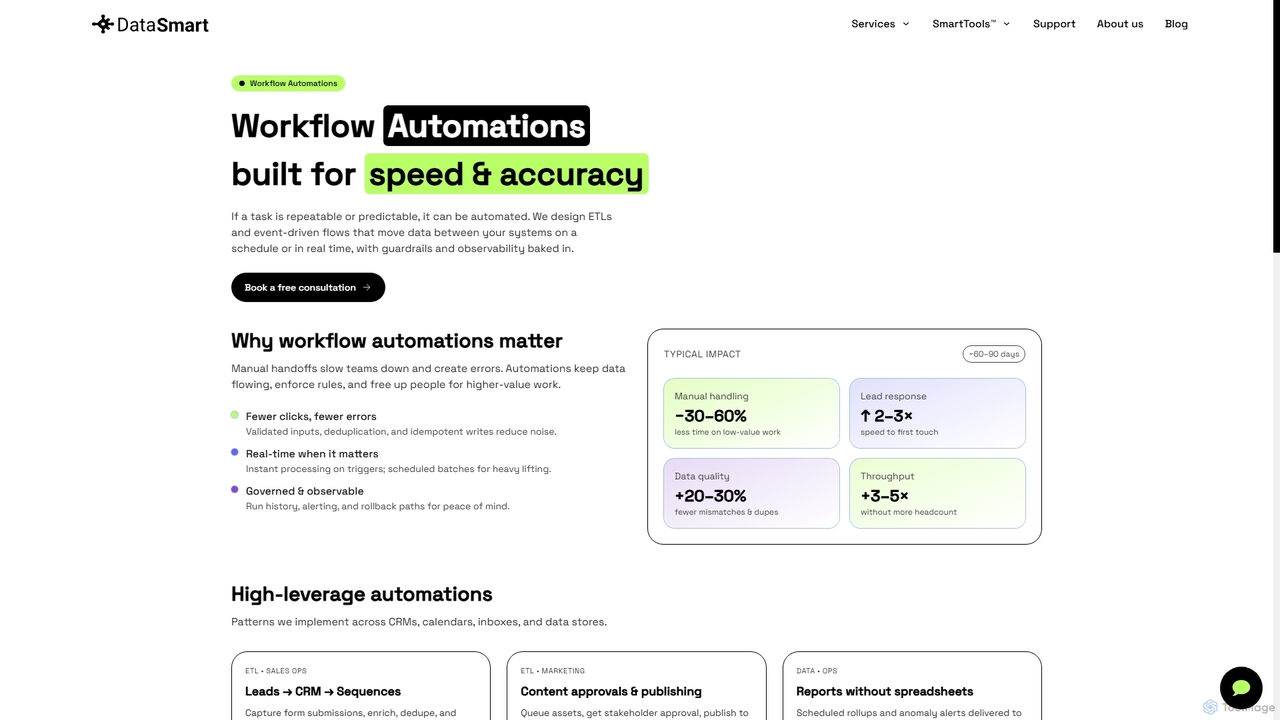This screenshot has width=1280, height=720.
Task: Click the ~60–90 days pill
Action: click(x=994, y=354)
